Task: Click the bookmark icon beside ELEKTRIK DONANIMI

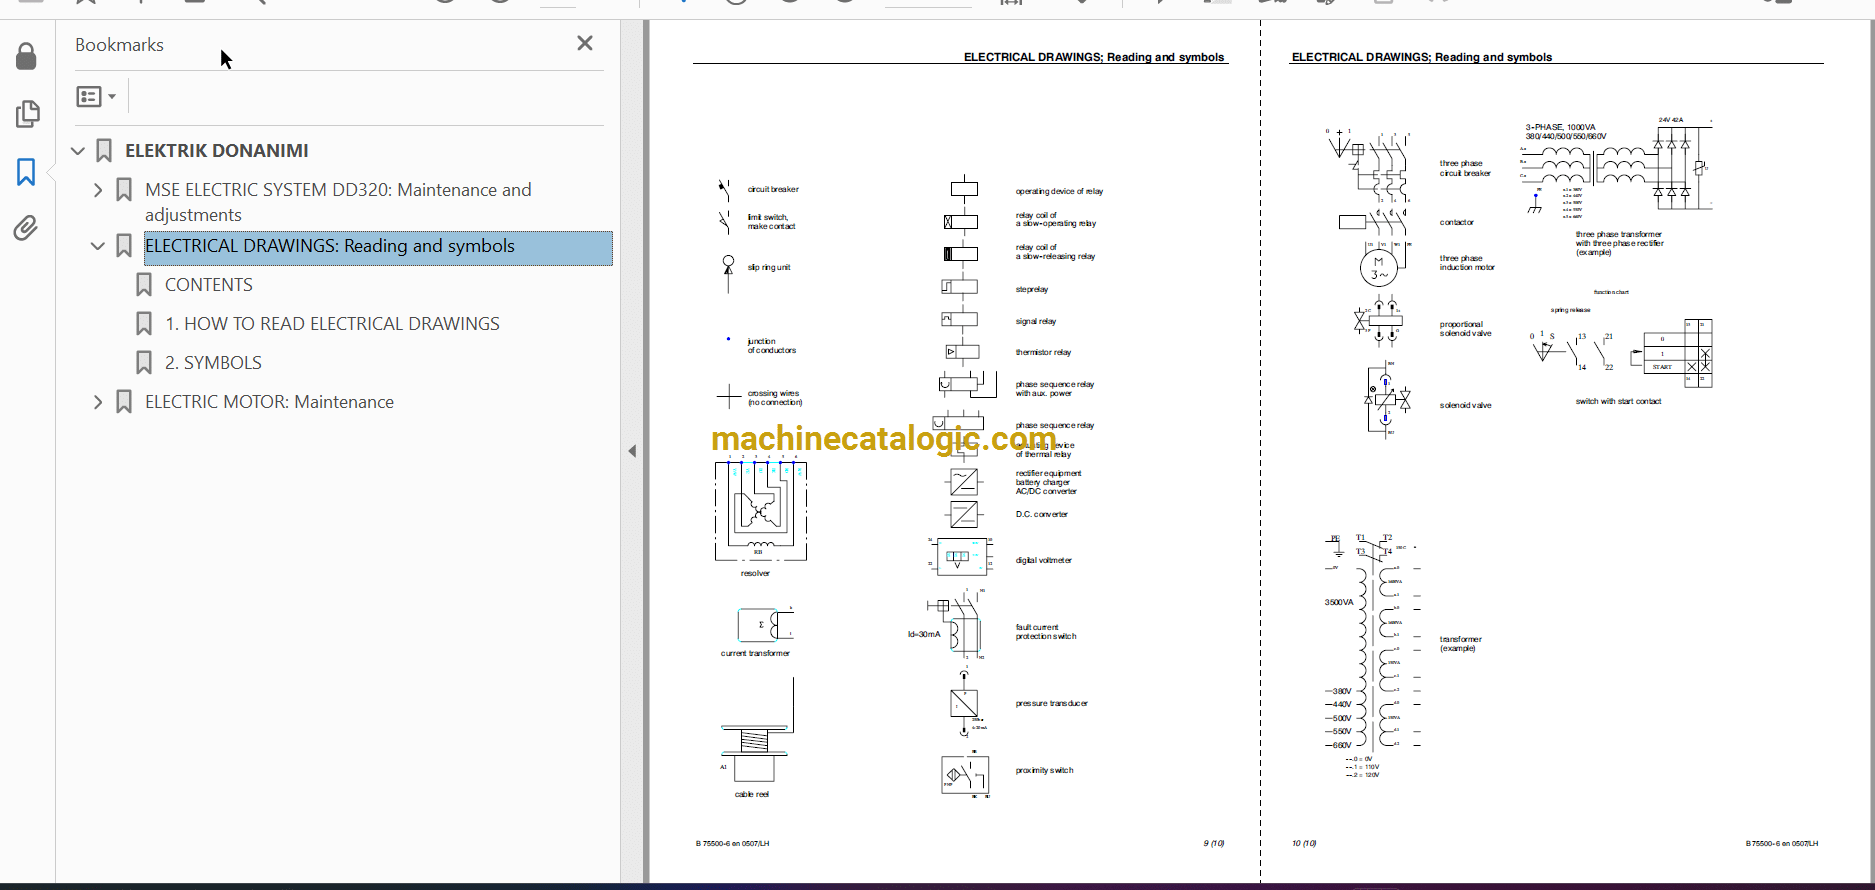Action: pos(104,151)
